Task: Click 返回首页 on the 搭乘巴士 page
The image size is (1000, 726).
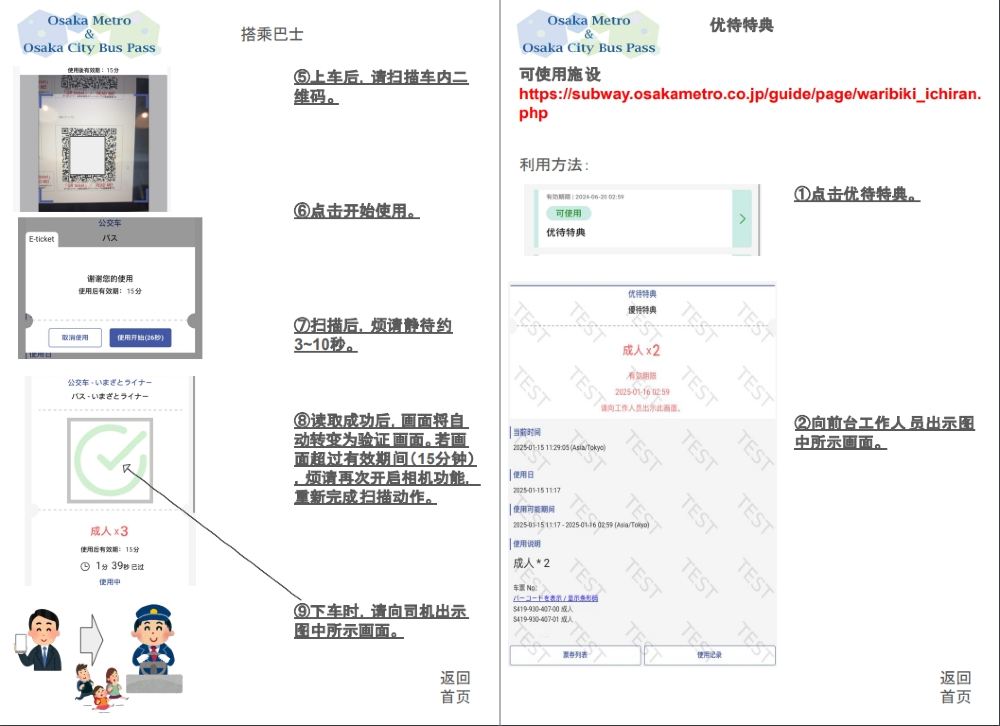Action: point(455,687)
